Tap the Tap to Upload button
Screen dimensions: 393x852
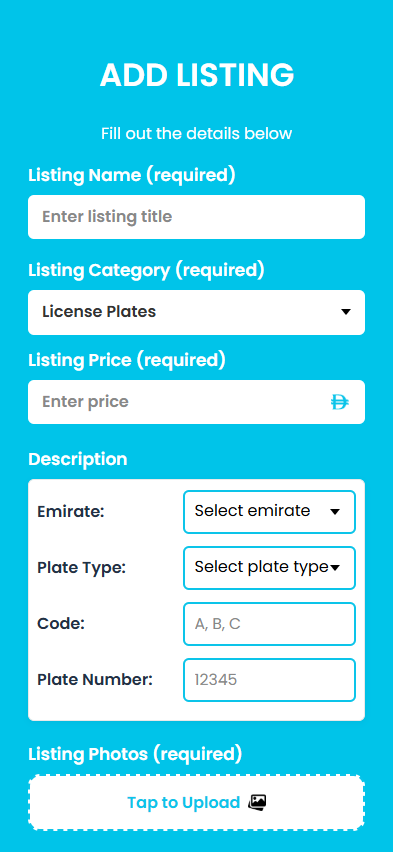(196, 803)
